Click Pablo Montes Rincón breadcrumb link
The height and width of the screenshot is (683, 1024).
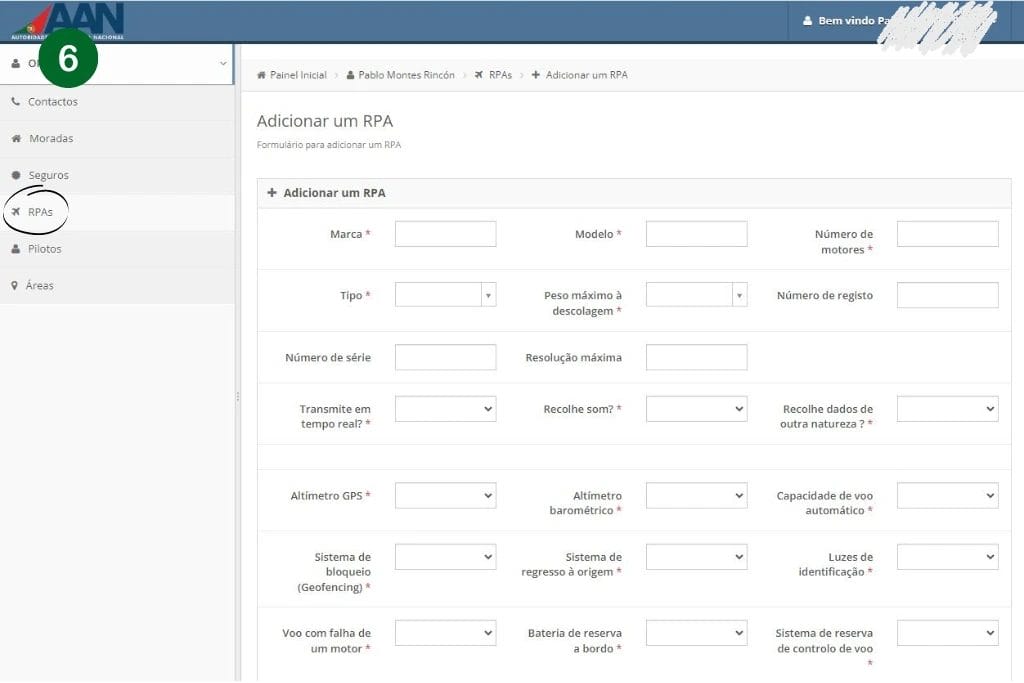click(x=406, y=75)
